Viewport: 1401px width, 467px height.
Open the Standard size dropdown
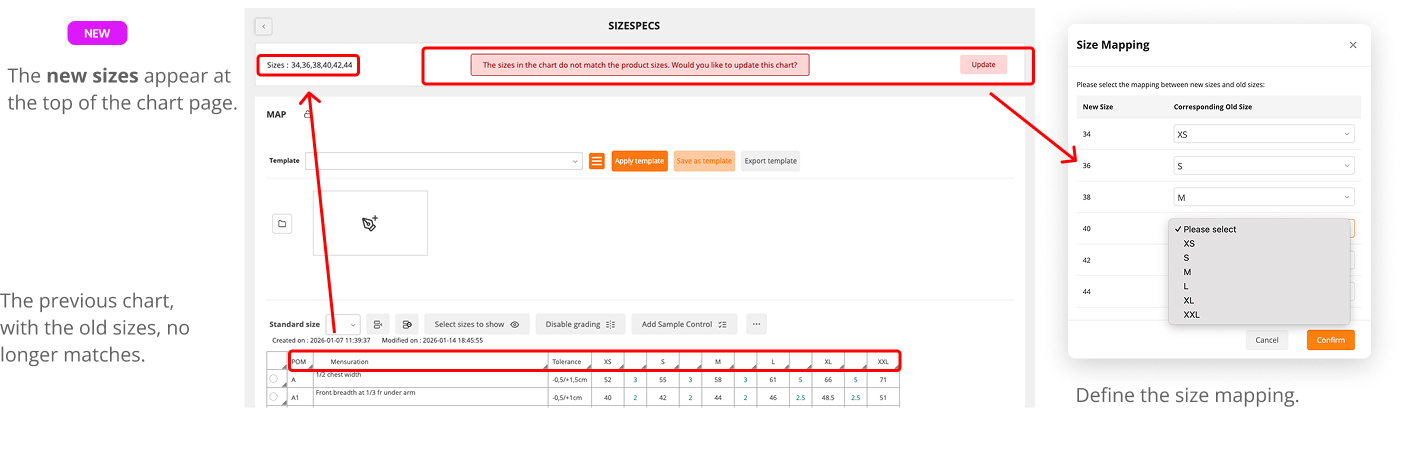[x=345, y=324]
